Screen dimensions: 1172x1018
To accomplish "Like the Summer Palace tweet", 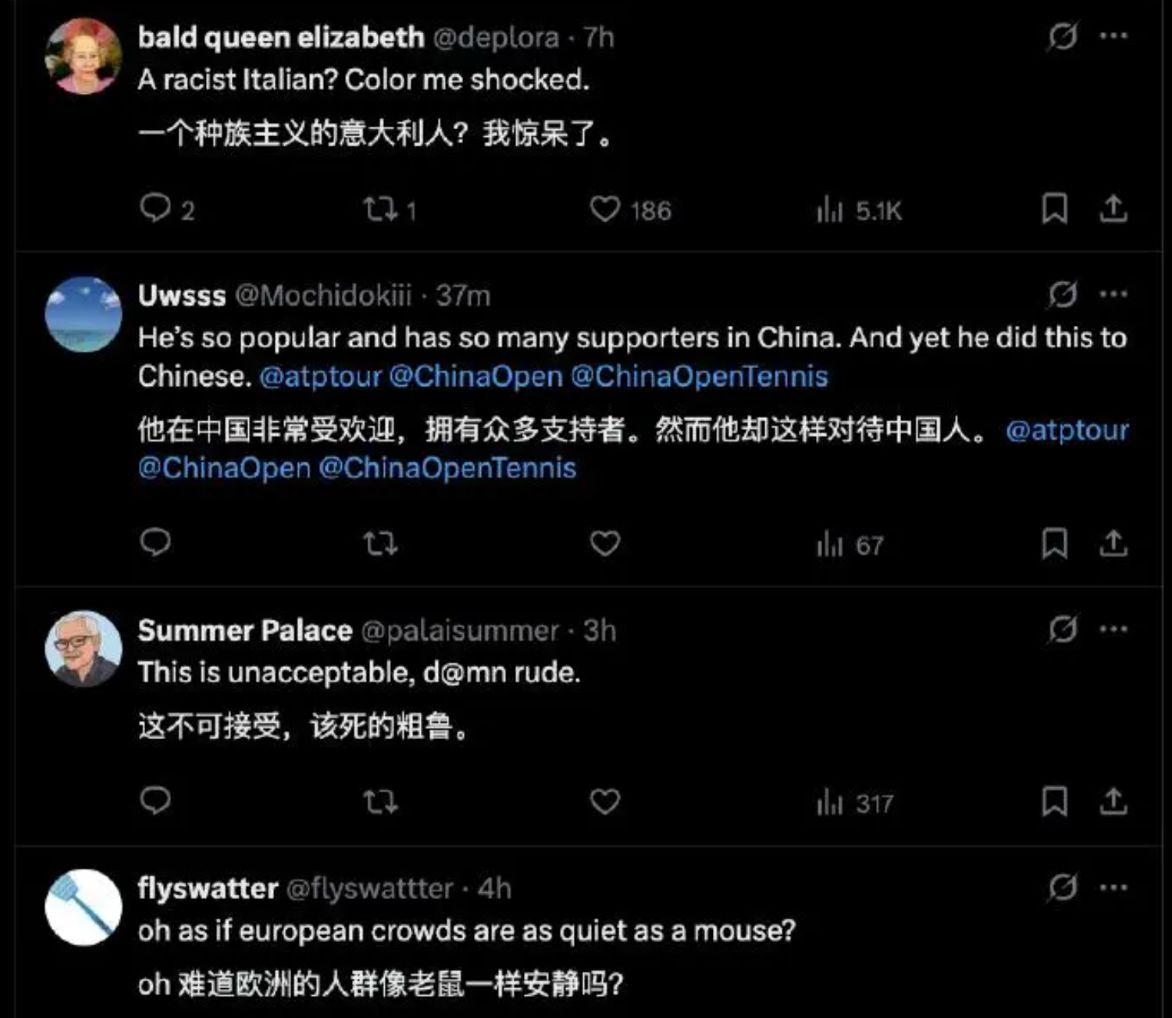I will click(x=605, y=802).
